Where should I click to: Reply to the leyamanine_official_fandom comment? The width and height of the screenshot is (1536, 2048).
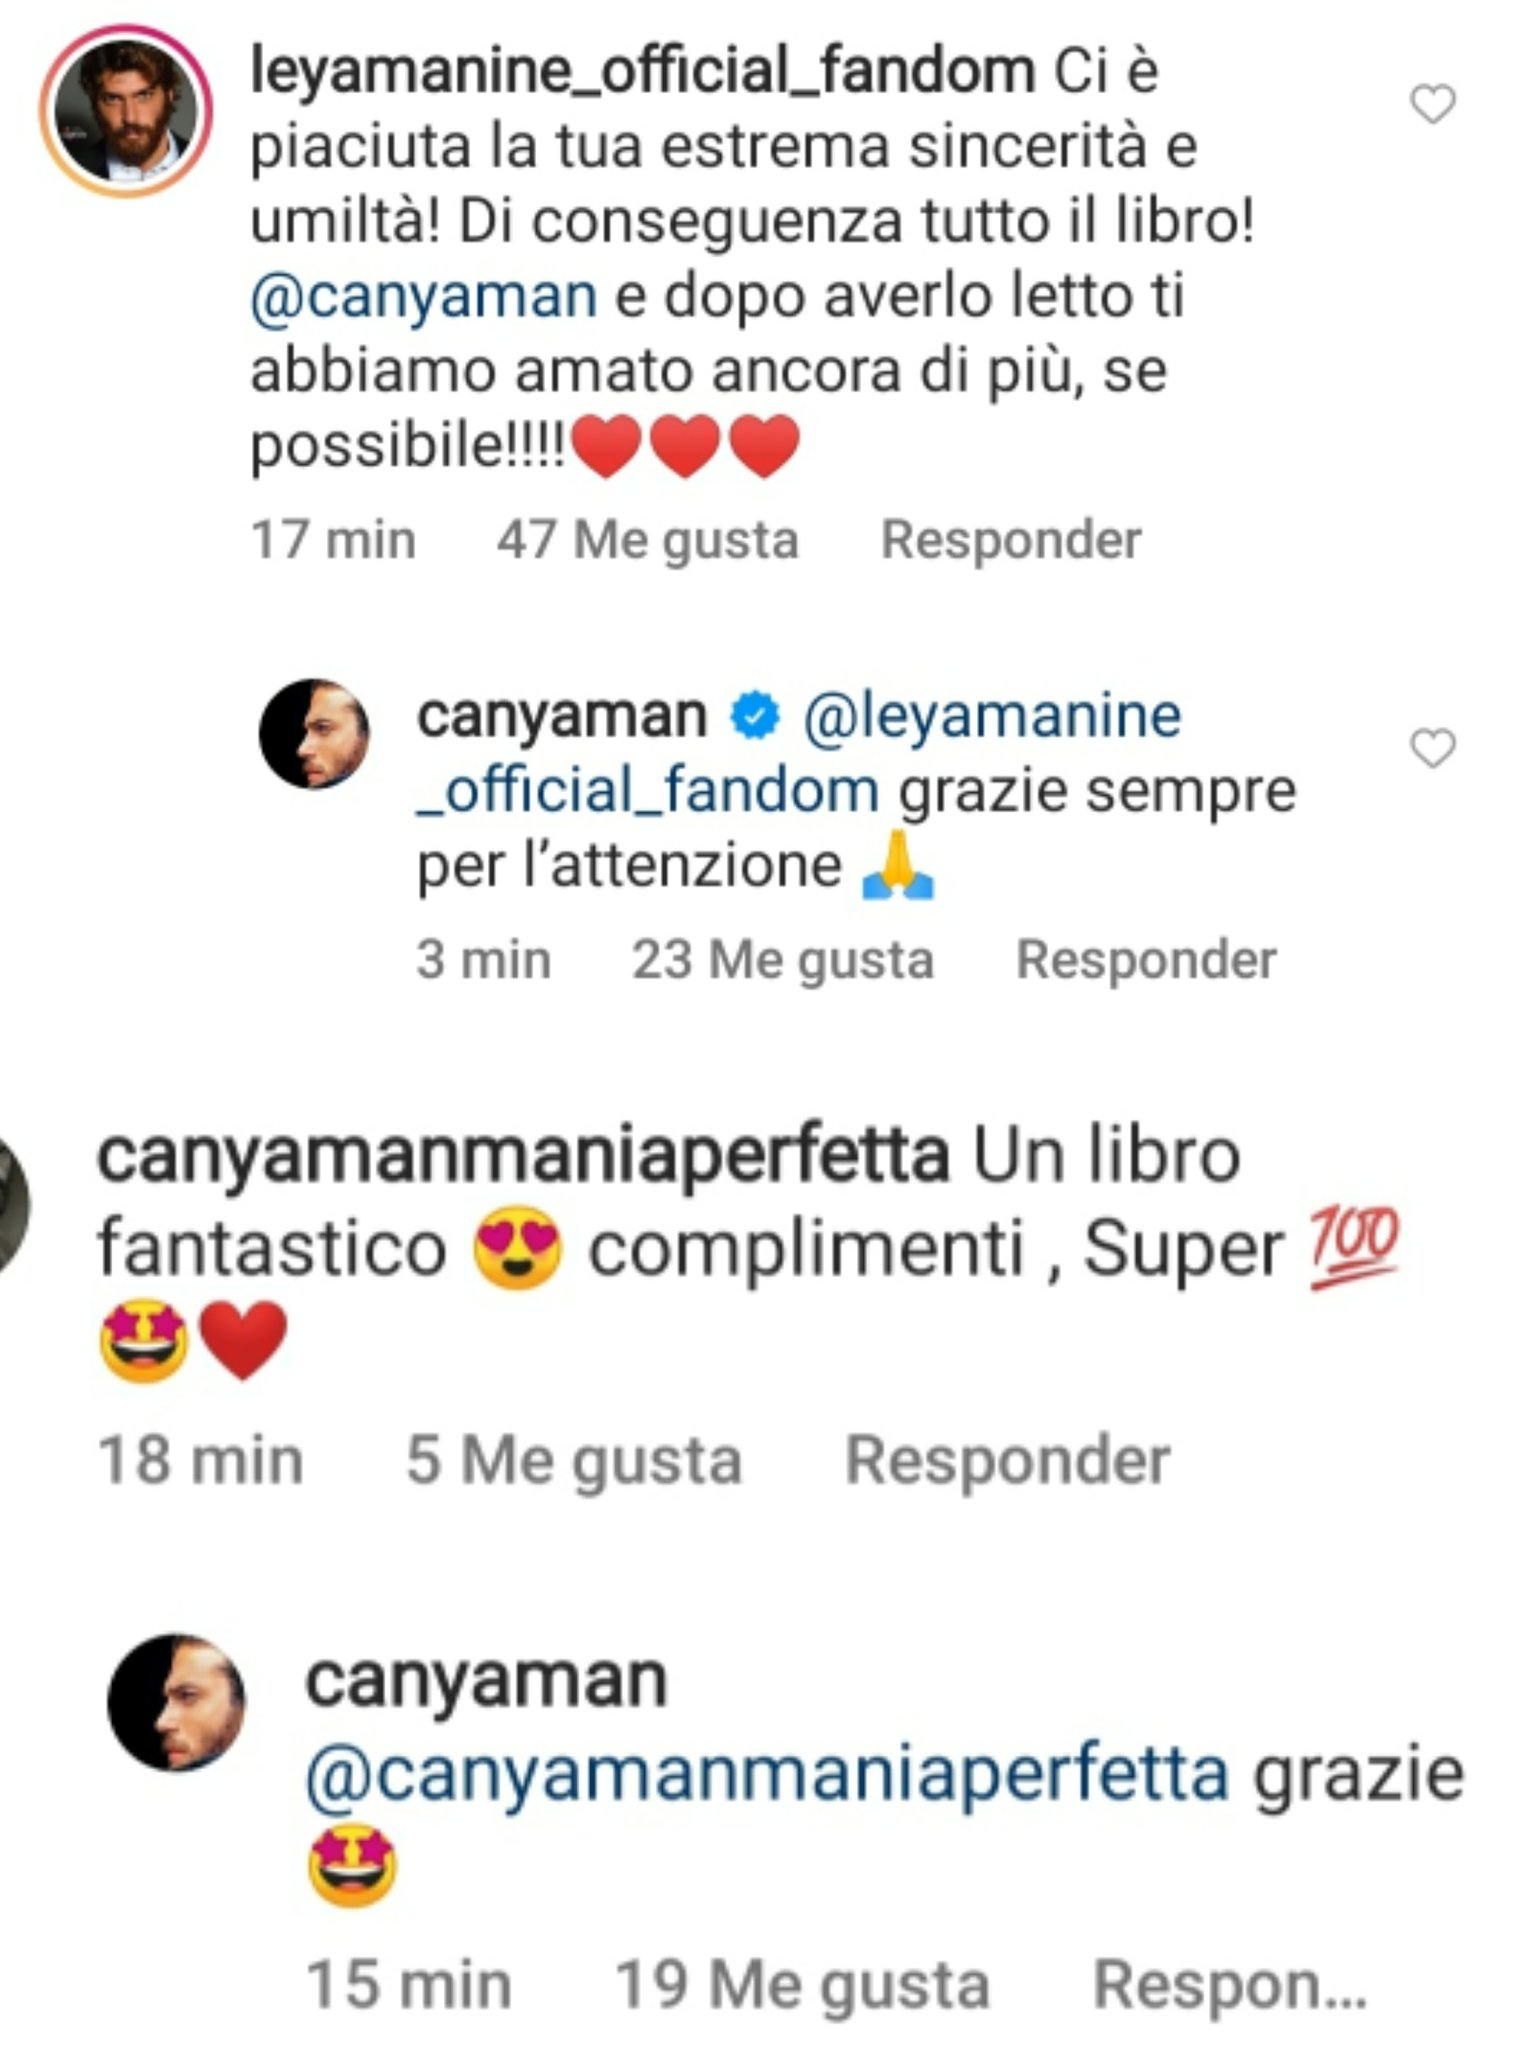[1011, 541]
